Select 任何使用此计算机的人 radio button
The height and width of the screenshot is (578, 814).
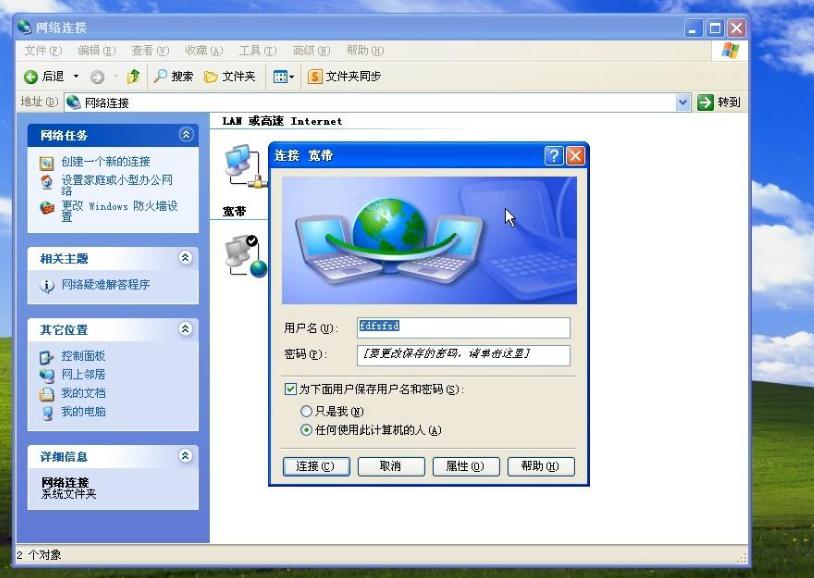[x=306, y=430]
